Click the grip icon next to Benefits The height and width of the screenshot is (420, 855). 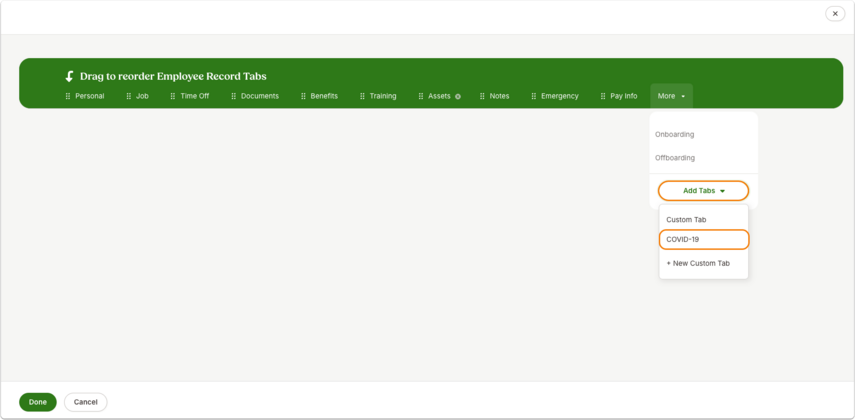coord(303,96)
